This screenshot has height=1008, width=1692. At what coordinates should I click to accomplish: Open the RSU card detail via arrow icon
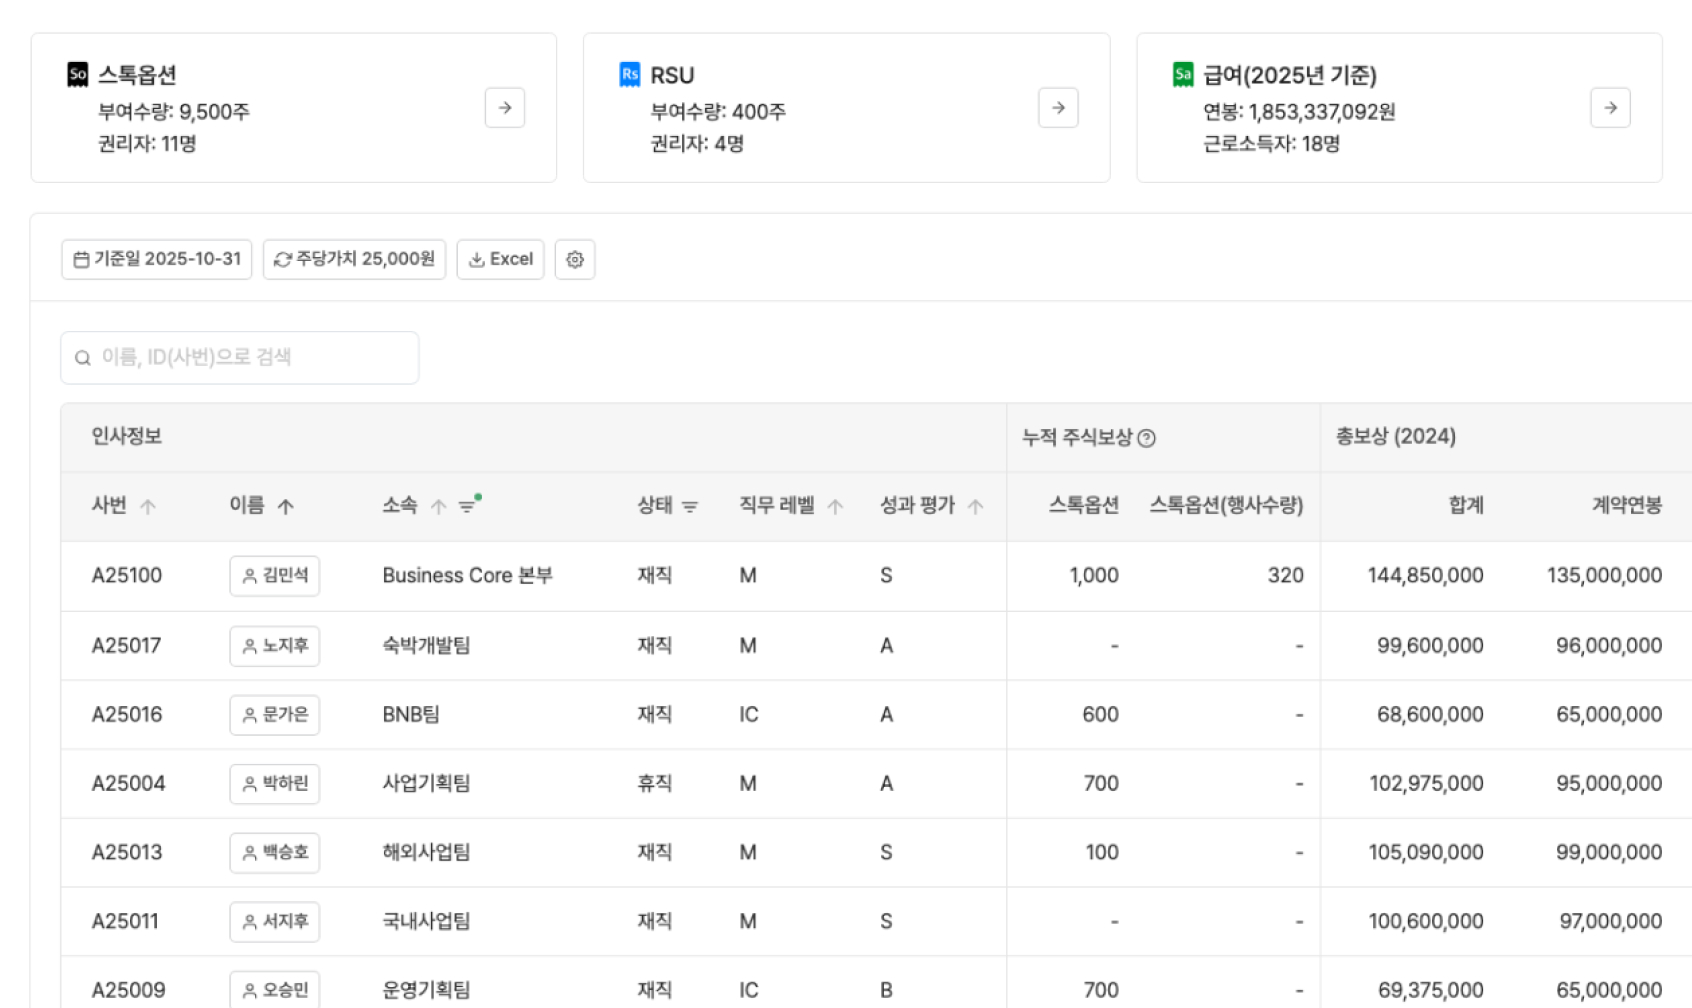(1057, 107)
